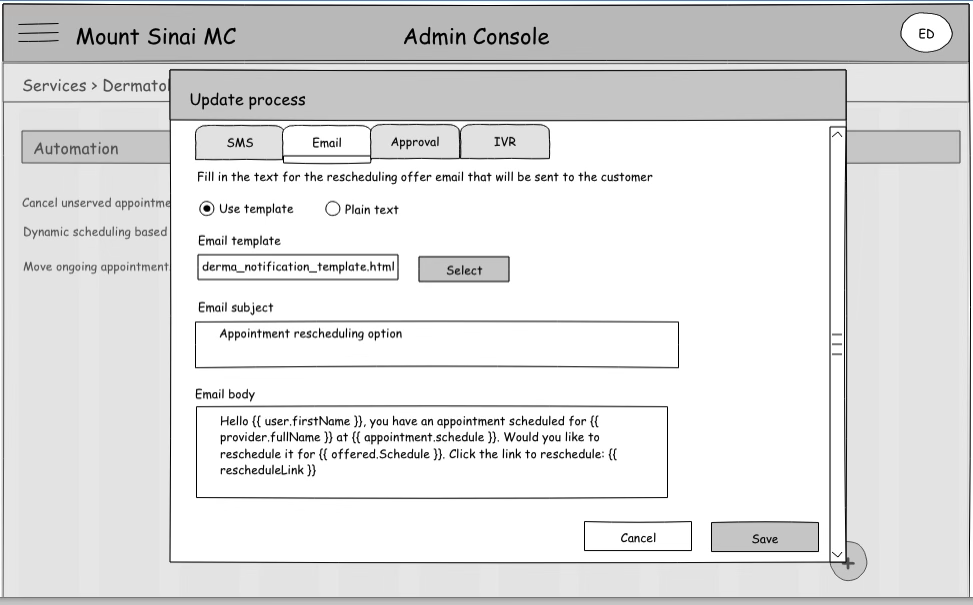Image resolution: width=973 pixels, height=605 pixels.
Task: Click the Dermatol breadcrumb item
Action: (x=136, y=86)
